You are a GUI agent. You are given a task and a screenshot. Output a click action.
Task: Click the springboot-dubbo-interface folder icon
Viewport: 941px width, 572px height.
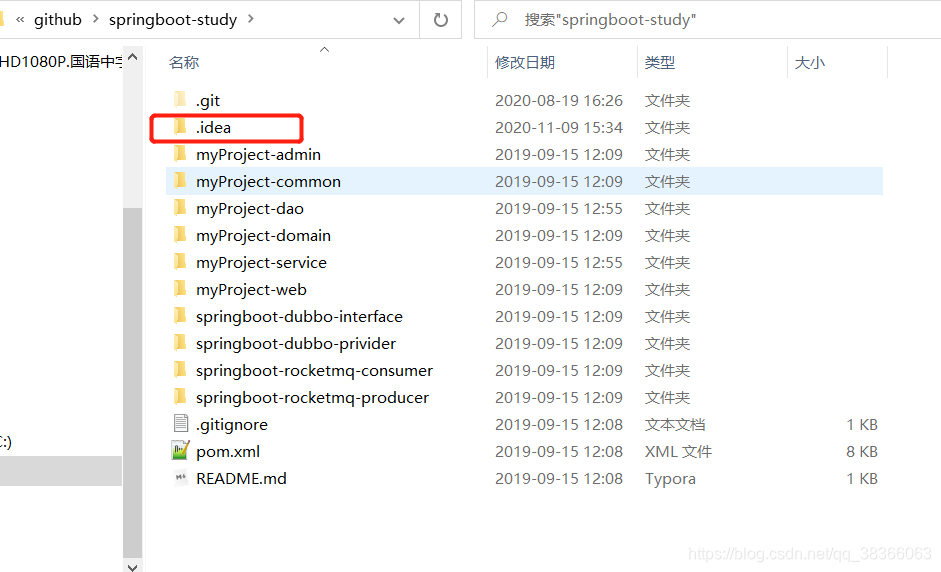[x=180, y=316]
